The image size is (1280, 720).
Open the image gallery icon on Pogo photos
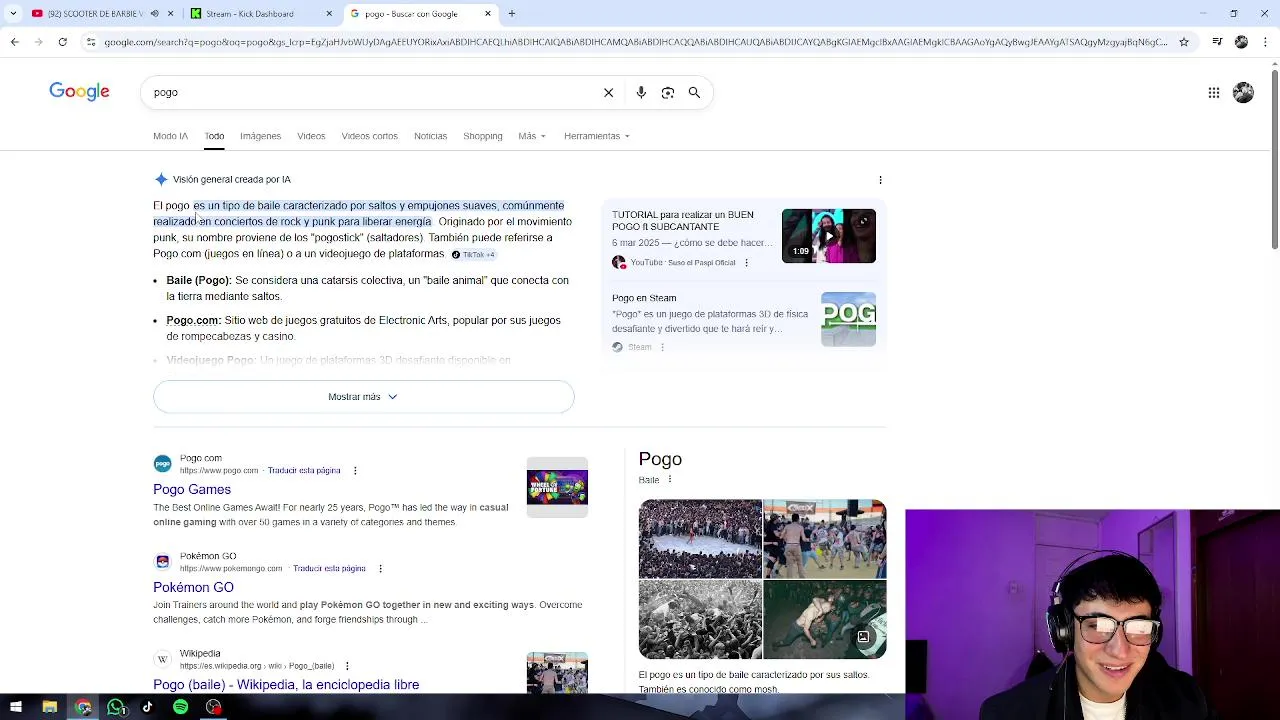pos(863,637)
